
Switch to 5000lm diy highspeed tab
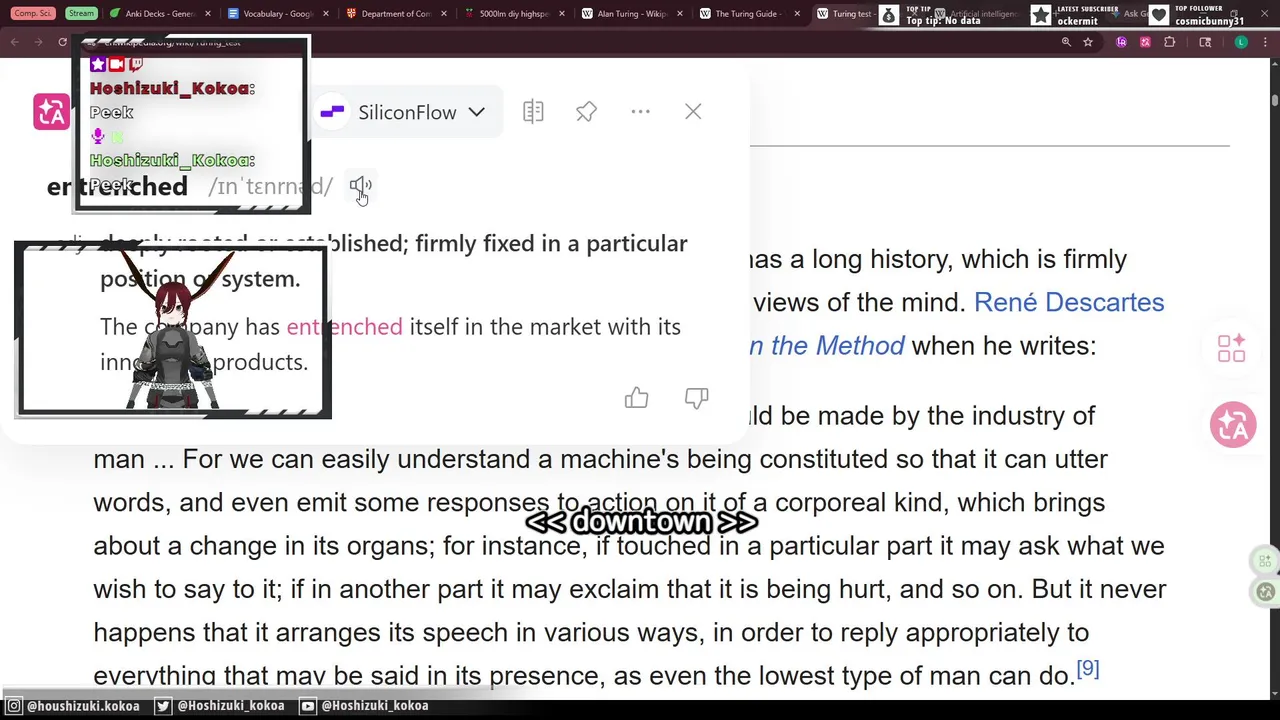(513, 14)
